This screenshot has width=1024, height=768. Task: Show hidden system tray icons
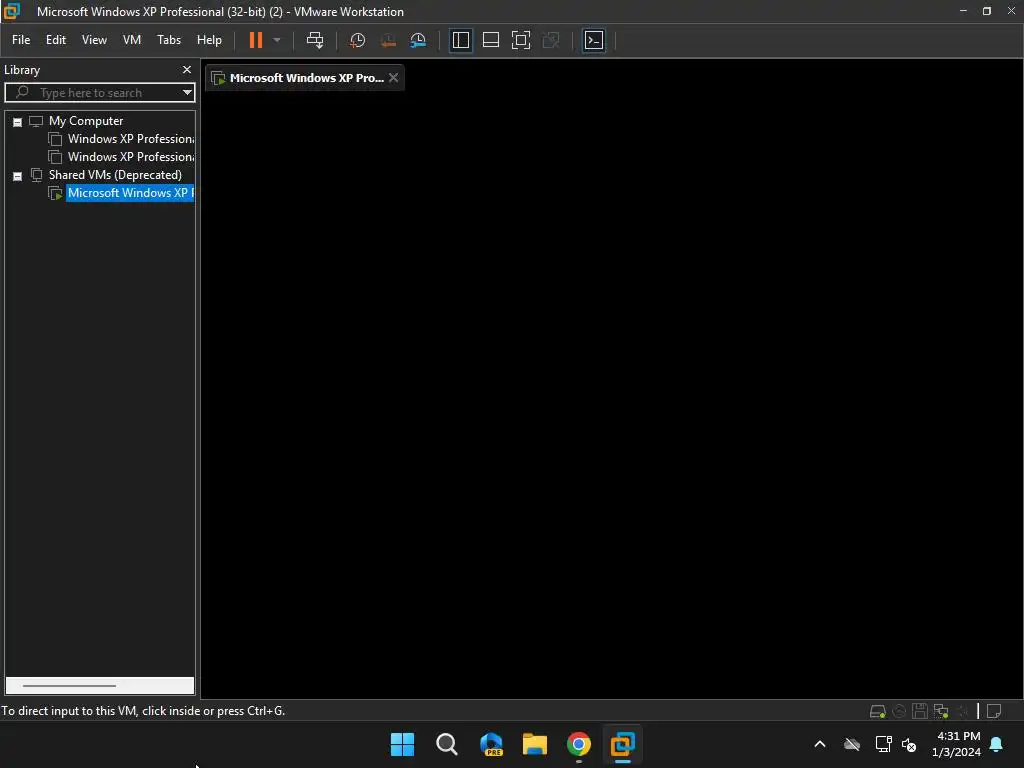[x=820, y=744]
